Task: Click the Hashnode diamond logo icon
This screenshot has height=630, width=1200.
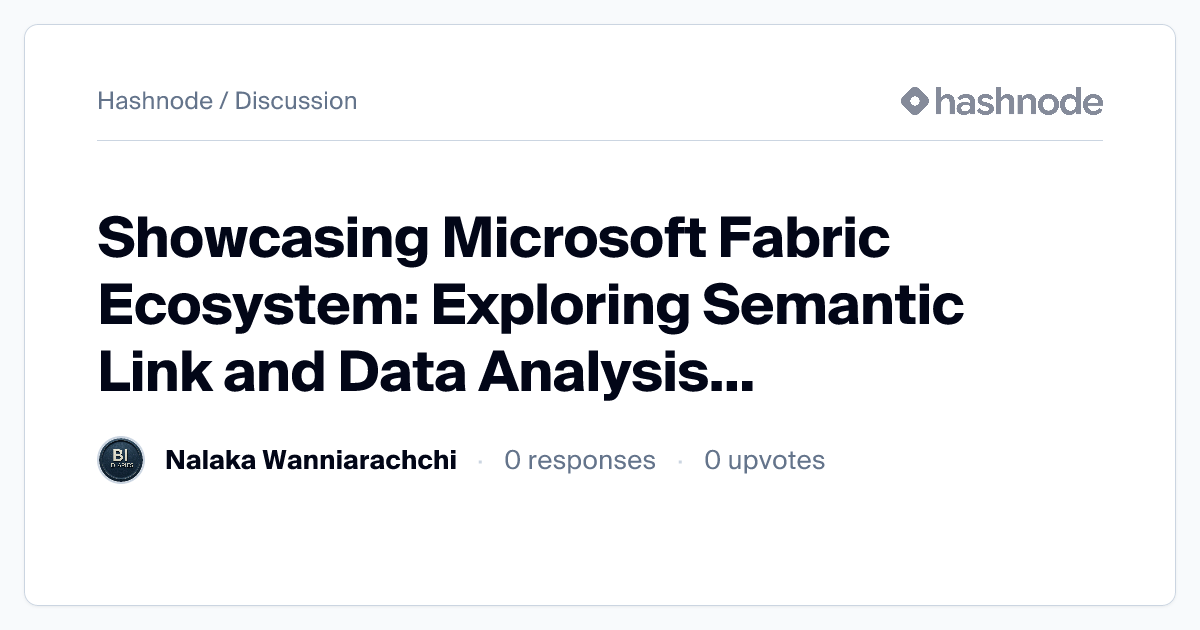Action: point(915,101)
